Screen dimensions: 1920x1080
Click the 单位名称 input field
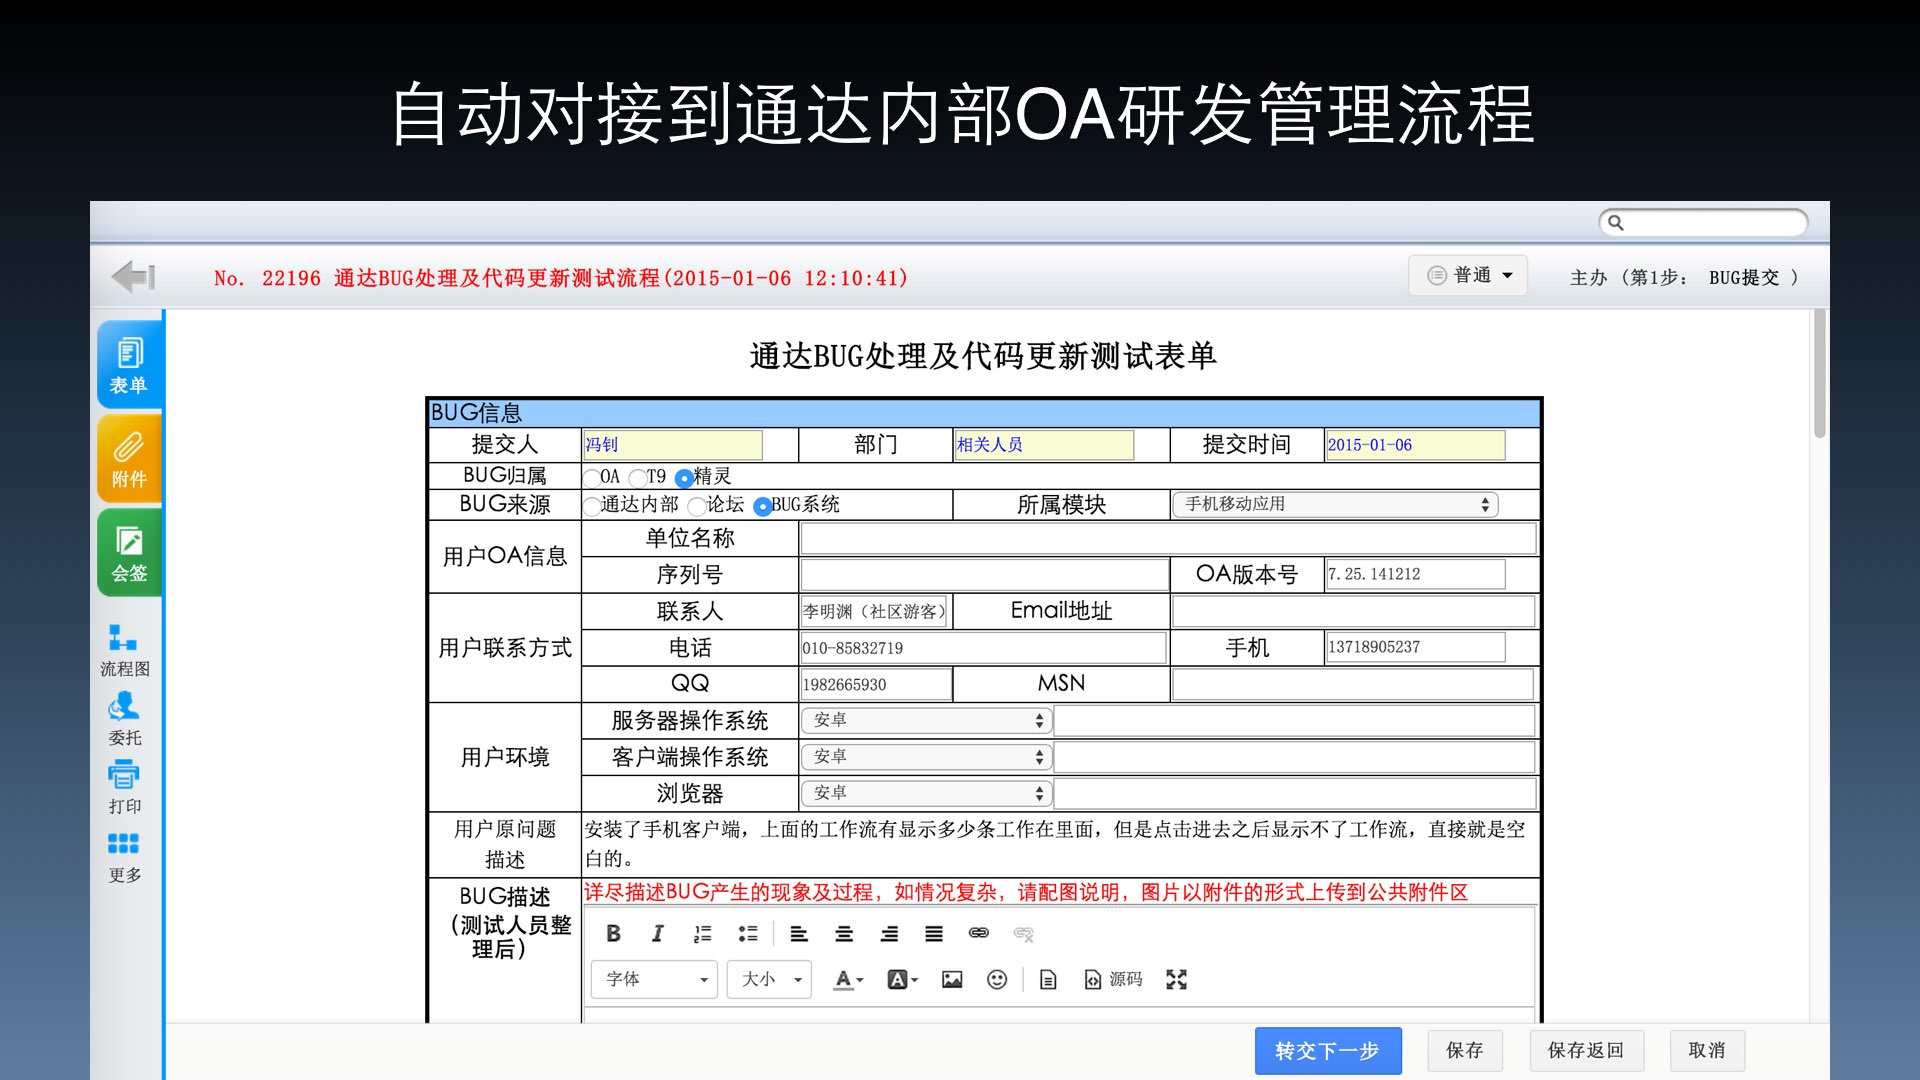1168,538
